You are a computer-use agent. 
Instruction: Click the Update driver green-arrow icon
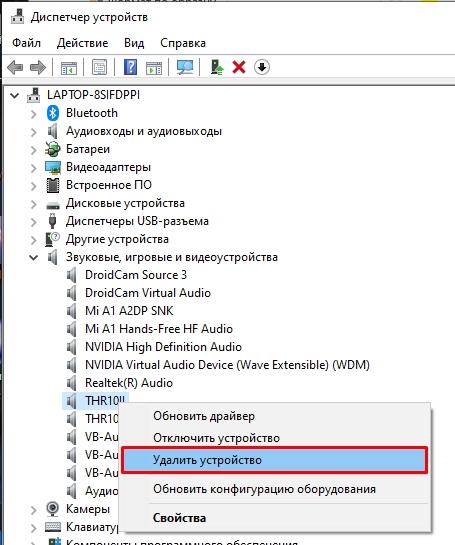(217, 67)
